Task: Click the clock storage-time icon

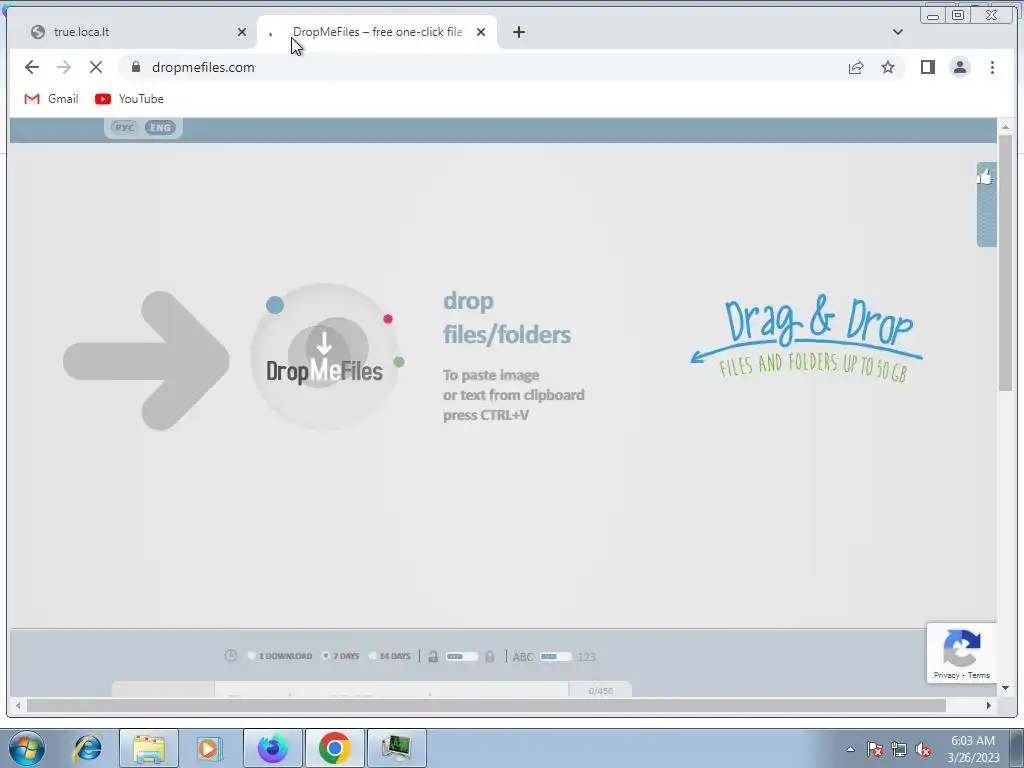Action: click(x=231, y=656)
